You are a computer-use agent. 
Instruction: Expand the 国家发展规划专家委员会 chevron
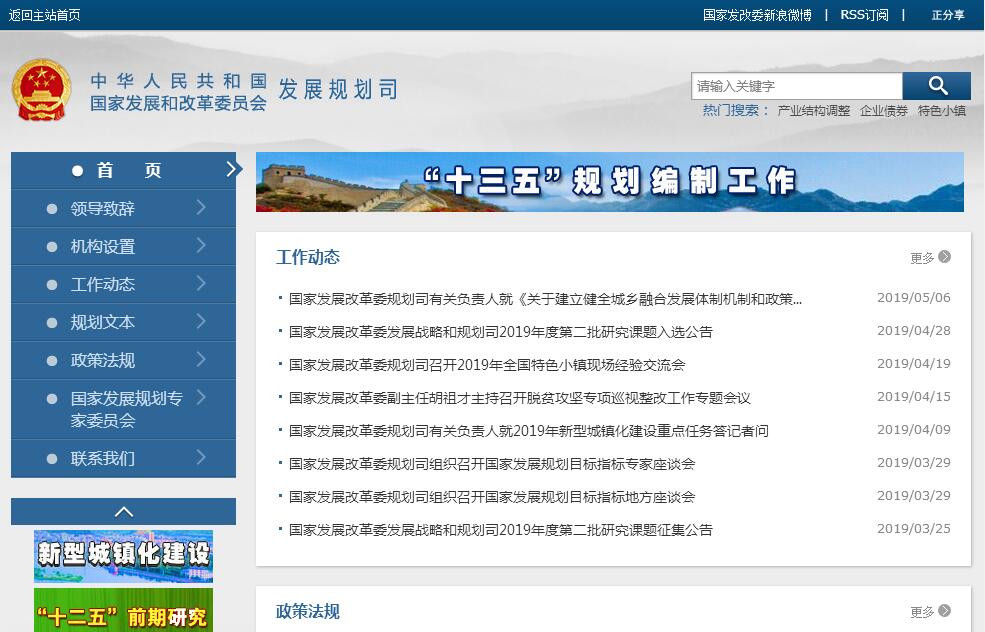click(201, 397)
